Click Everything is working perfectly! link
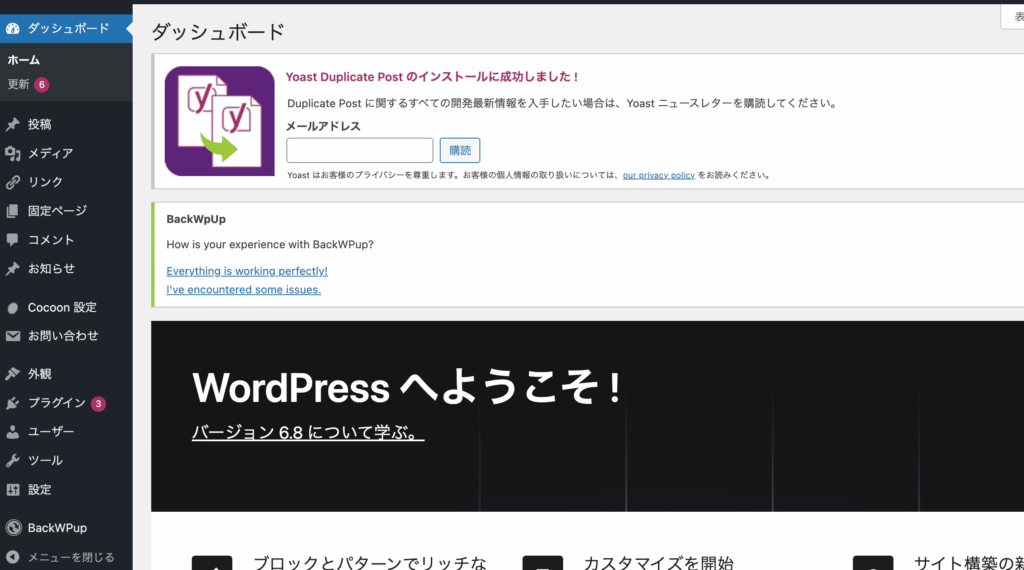Image resolution: width=1024 pixels, height=570 pixels. [247, 271]
